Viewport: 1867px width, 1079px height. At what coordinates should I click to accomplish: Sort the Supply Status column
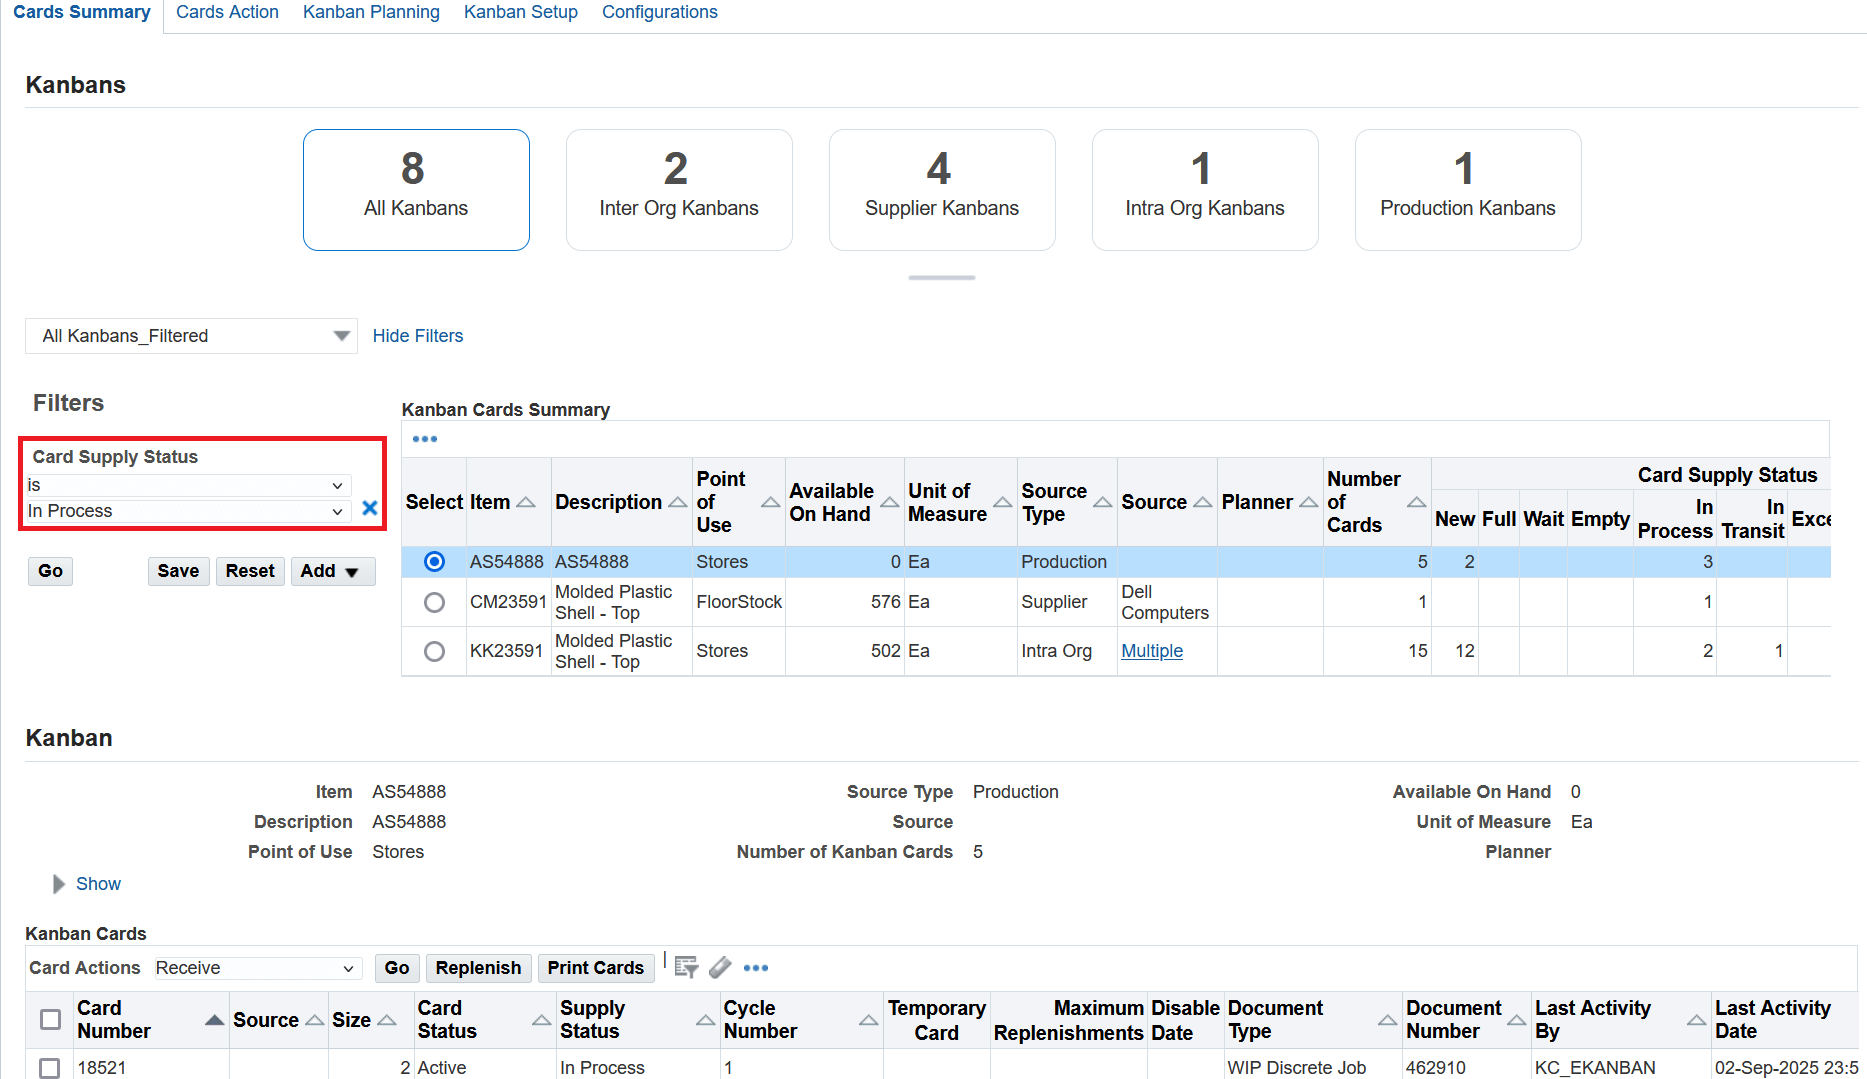tap(706, 1019)
